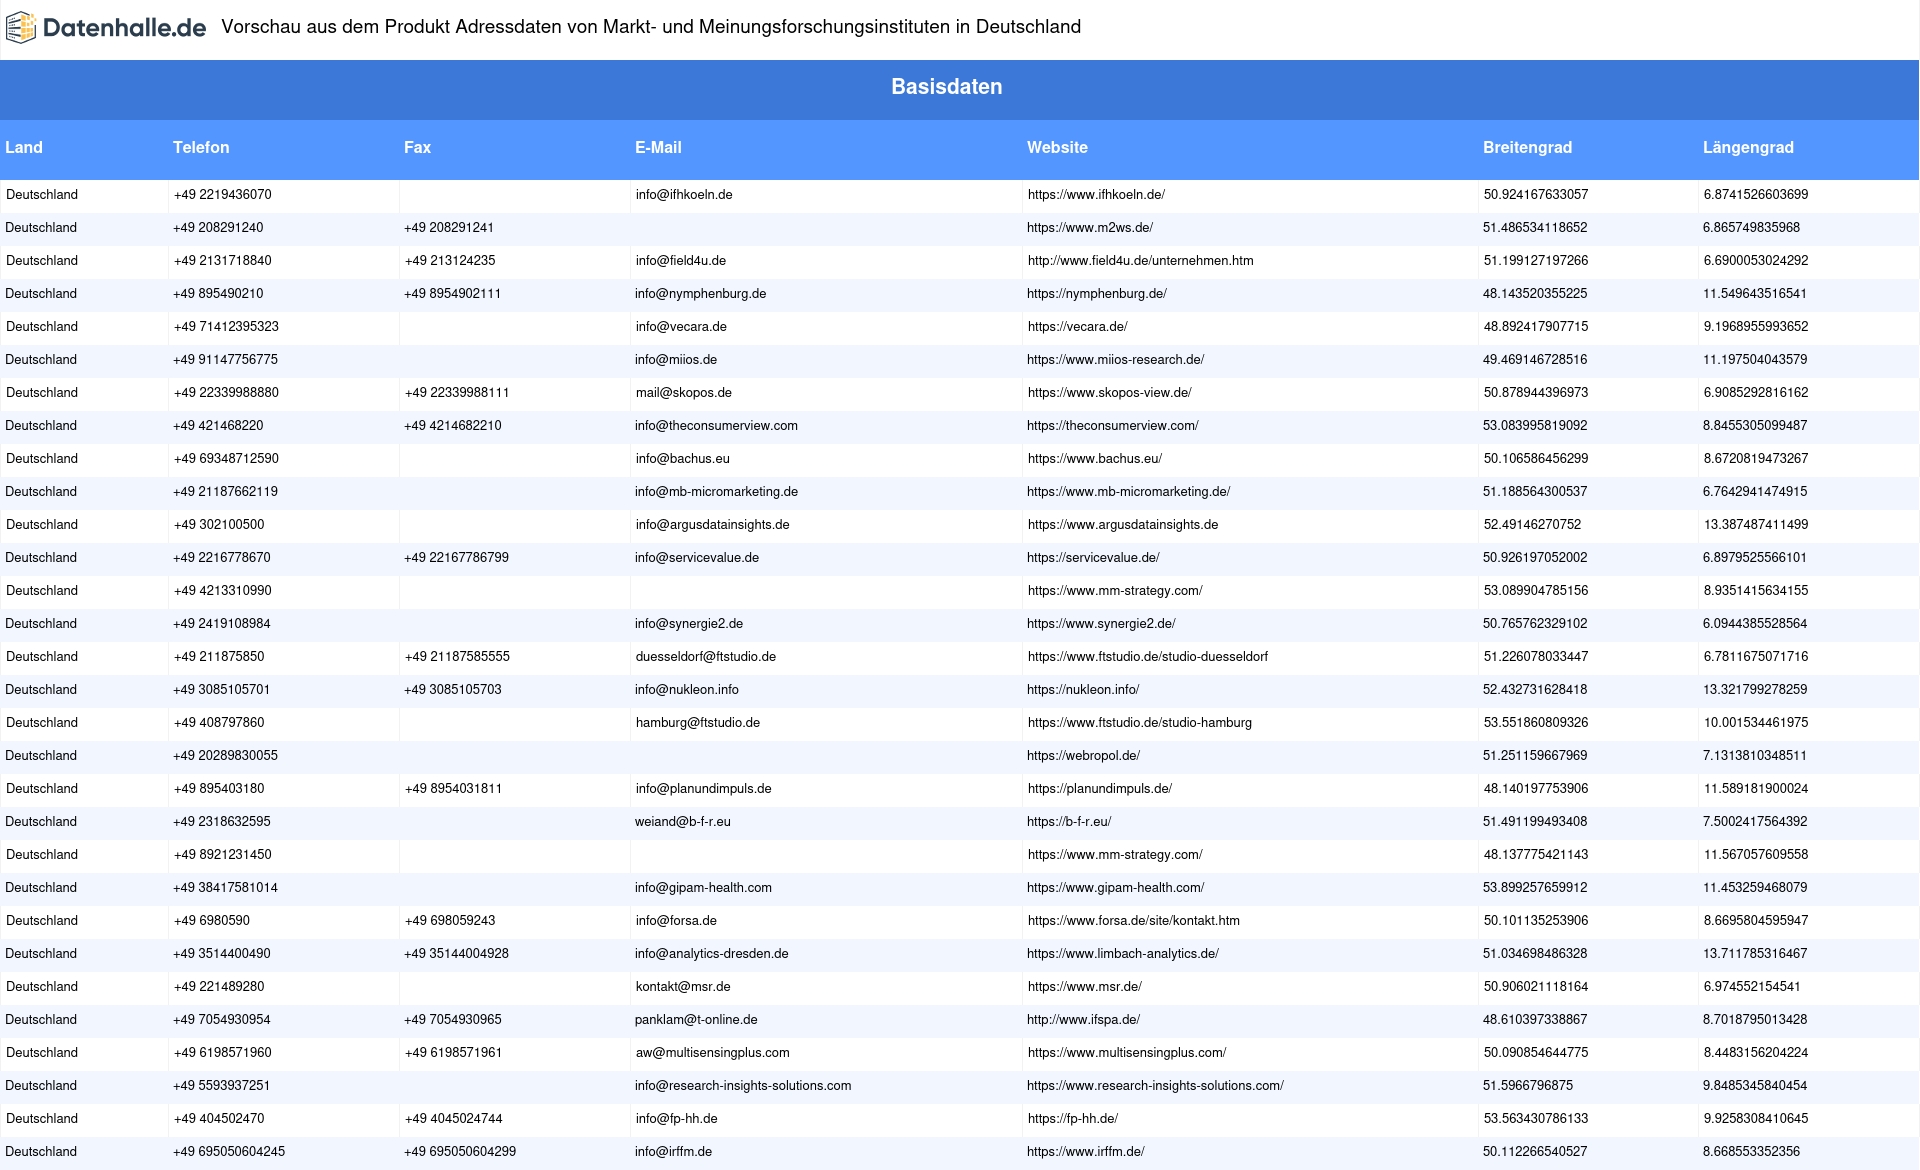1920x1170 pixels.
Task: Click the Datenhalle.de logo icon
Action: pyautogui.click(x=21, y=28)
